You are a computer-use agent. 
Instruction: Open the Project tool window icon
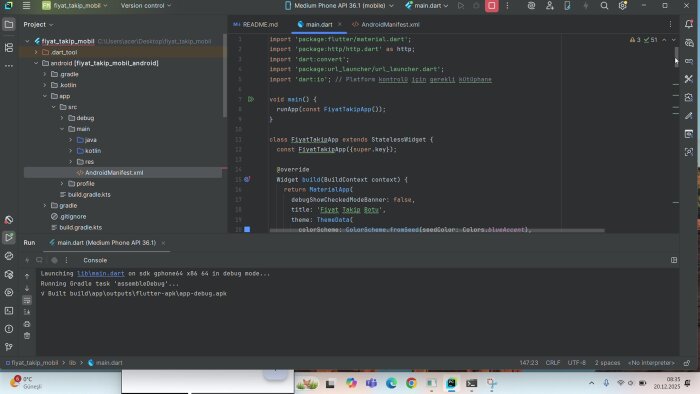(x=9, y=25)
